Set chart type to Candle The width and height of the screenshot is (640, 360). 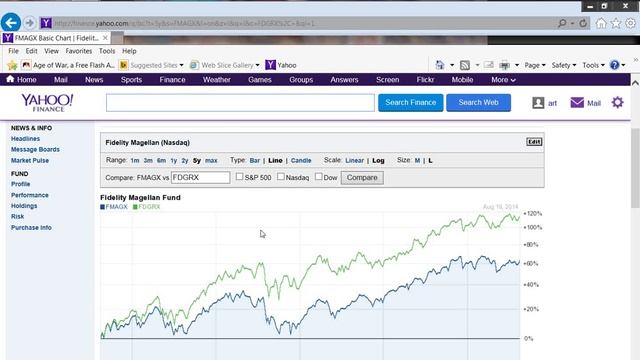point(301,160)
